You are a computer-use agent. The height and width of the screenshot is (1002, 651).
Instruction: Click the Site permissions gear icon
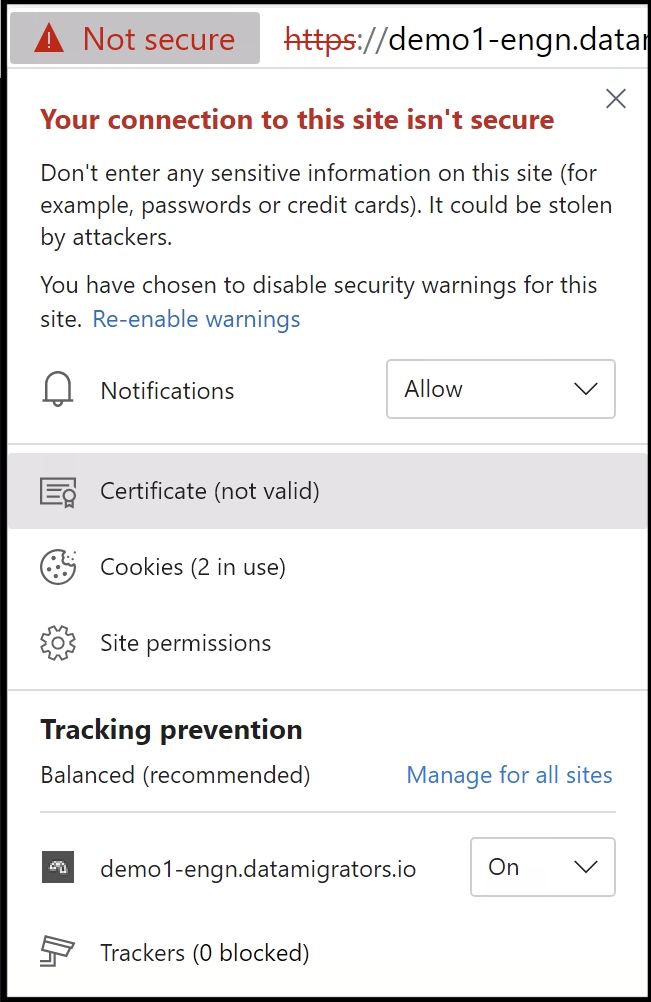tap(58, 643)
